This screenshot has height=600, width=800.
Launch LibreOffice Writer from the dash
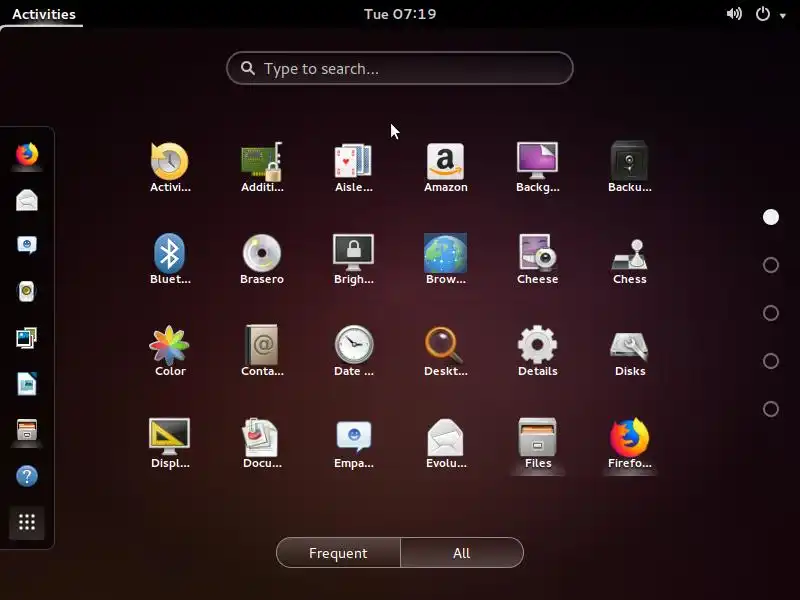point(27,384)
